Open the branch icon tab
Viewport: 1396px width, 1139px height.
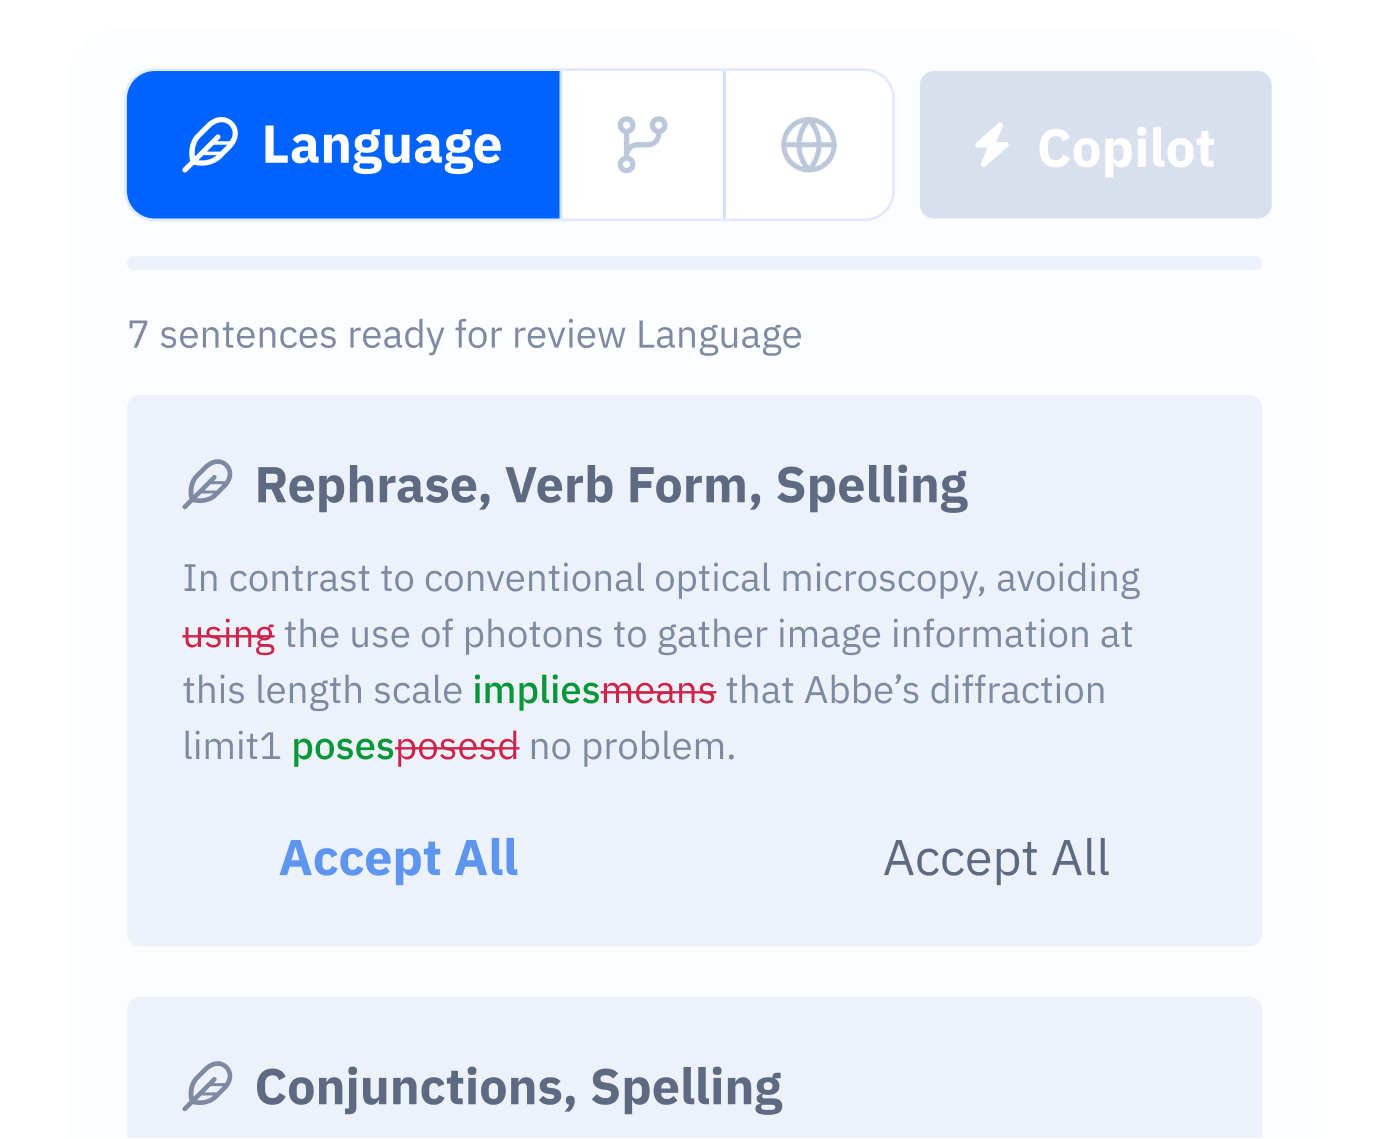pos(642,145)
